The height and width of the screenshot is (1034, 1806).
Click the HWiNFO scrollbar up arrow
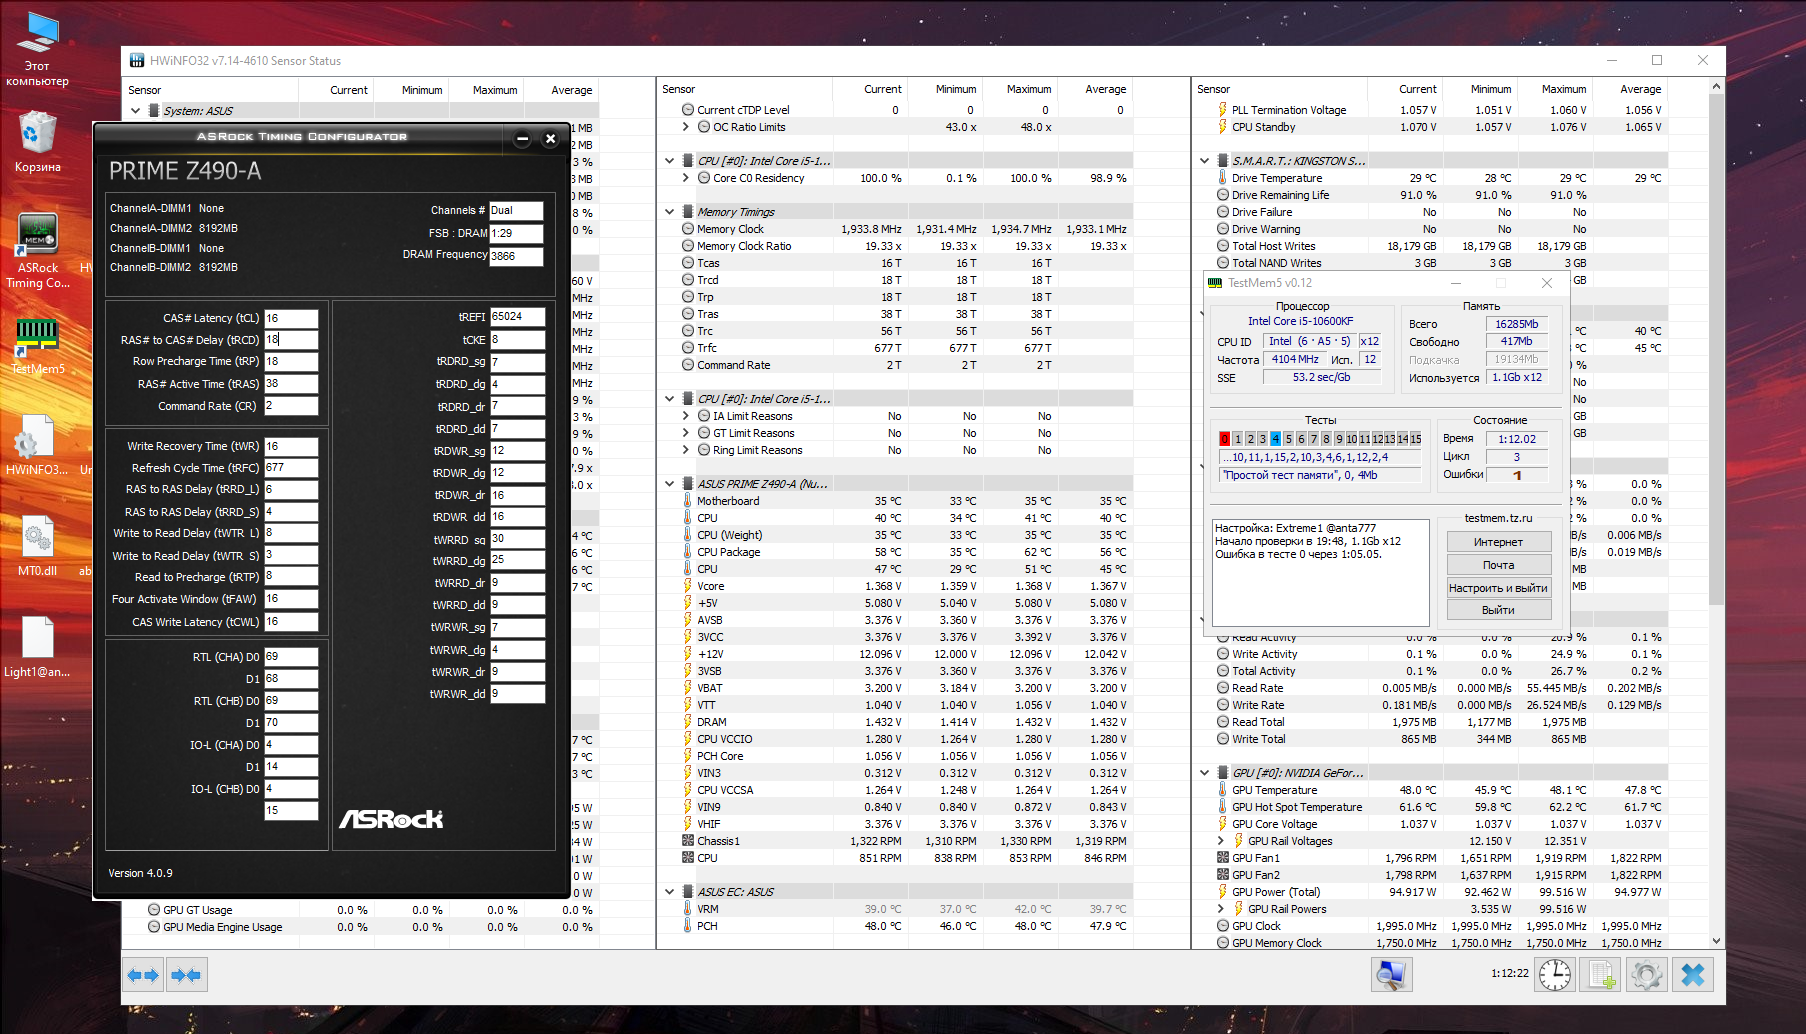click(1717, 86)
